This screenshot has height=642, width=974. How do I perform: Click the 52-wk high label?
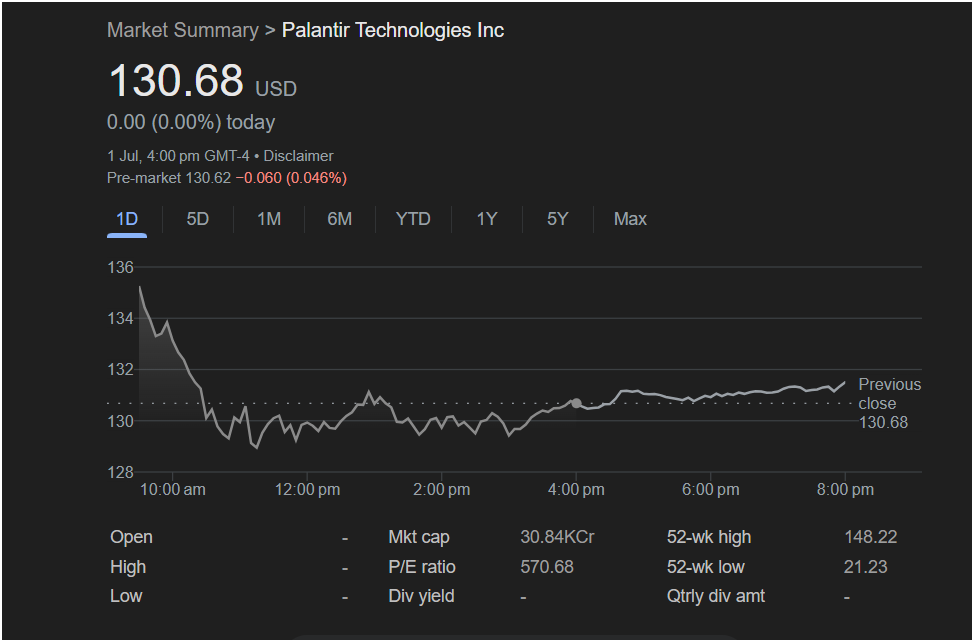tap(709, 537)
